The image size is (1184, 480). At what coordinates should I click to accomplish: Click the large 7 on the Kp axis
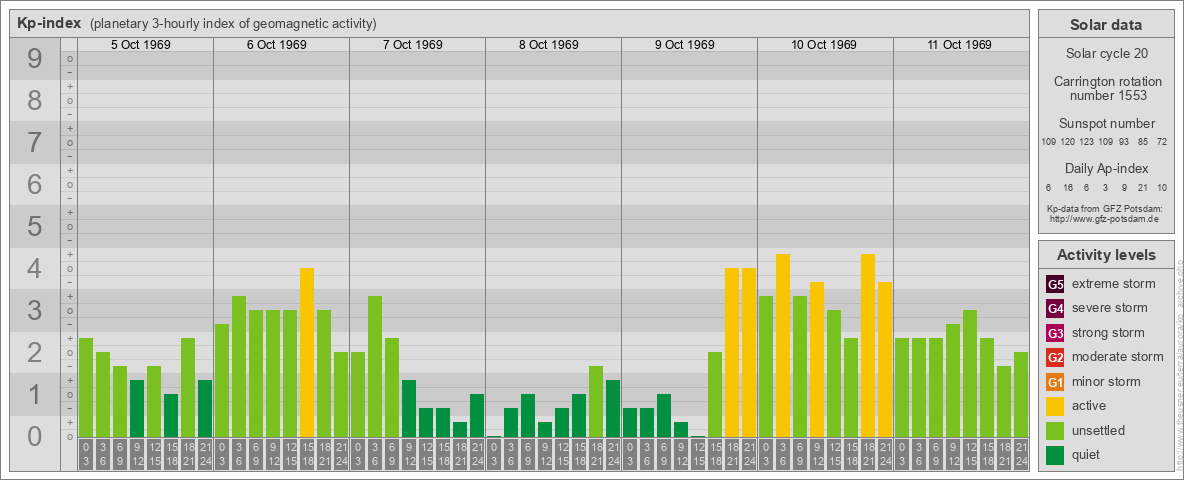[x=34, y=143]
